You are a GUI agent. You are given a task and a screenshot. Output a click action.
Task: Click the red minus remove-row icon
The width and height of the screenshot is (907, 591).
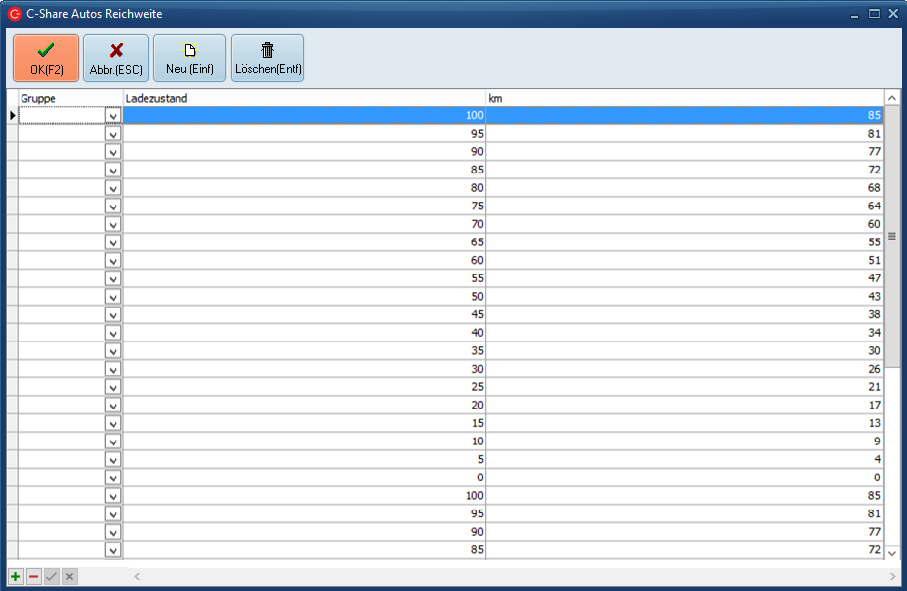[x=34, y=577]
